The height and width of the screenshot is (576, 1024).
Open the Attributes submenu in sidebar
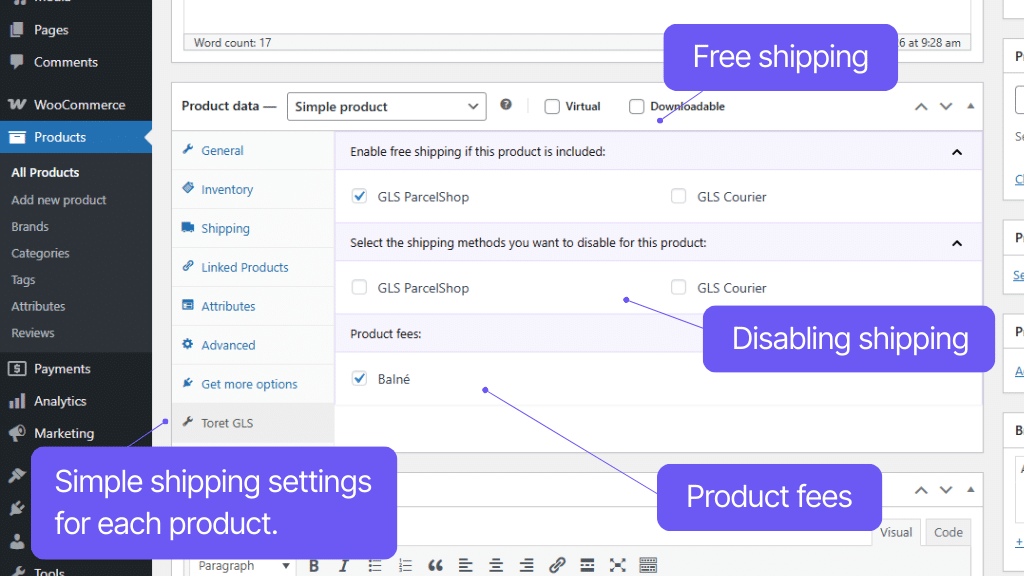[x=39, y=306]
